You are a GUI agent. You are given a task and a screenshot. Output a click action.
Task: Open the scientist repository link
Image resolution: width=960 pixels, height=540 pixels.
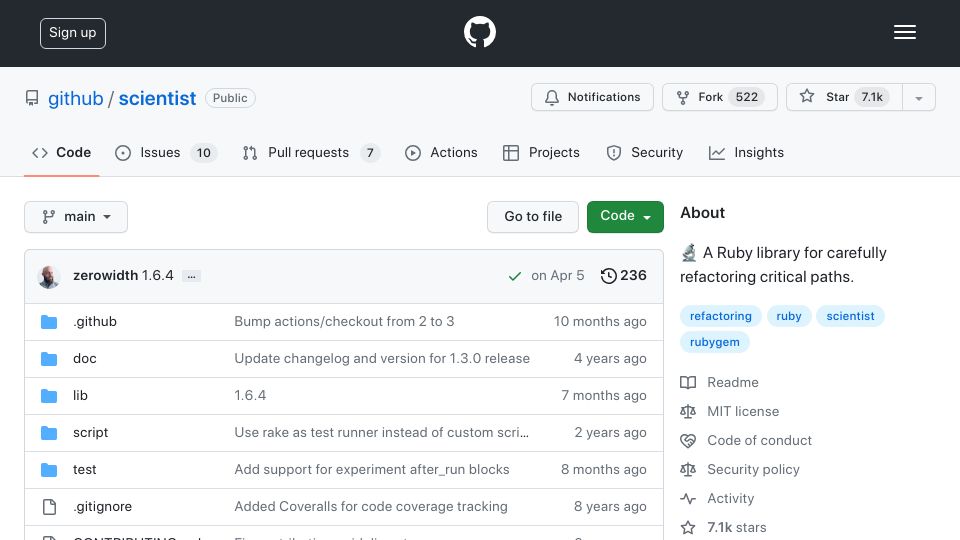157,98
